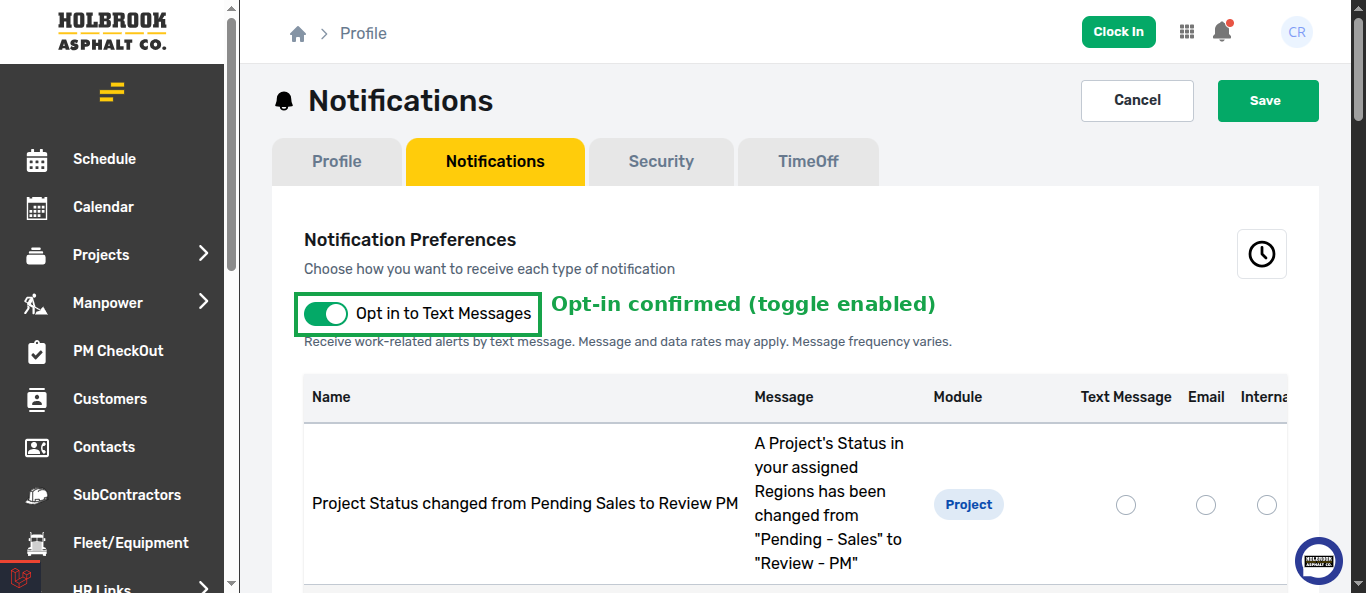This screenshot has height=593, width=1366.
Task: Open the TimeOff tab
Action: pos(808,162)
